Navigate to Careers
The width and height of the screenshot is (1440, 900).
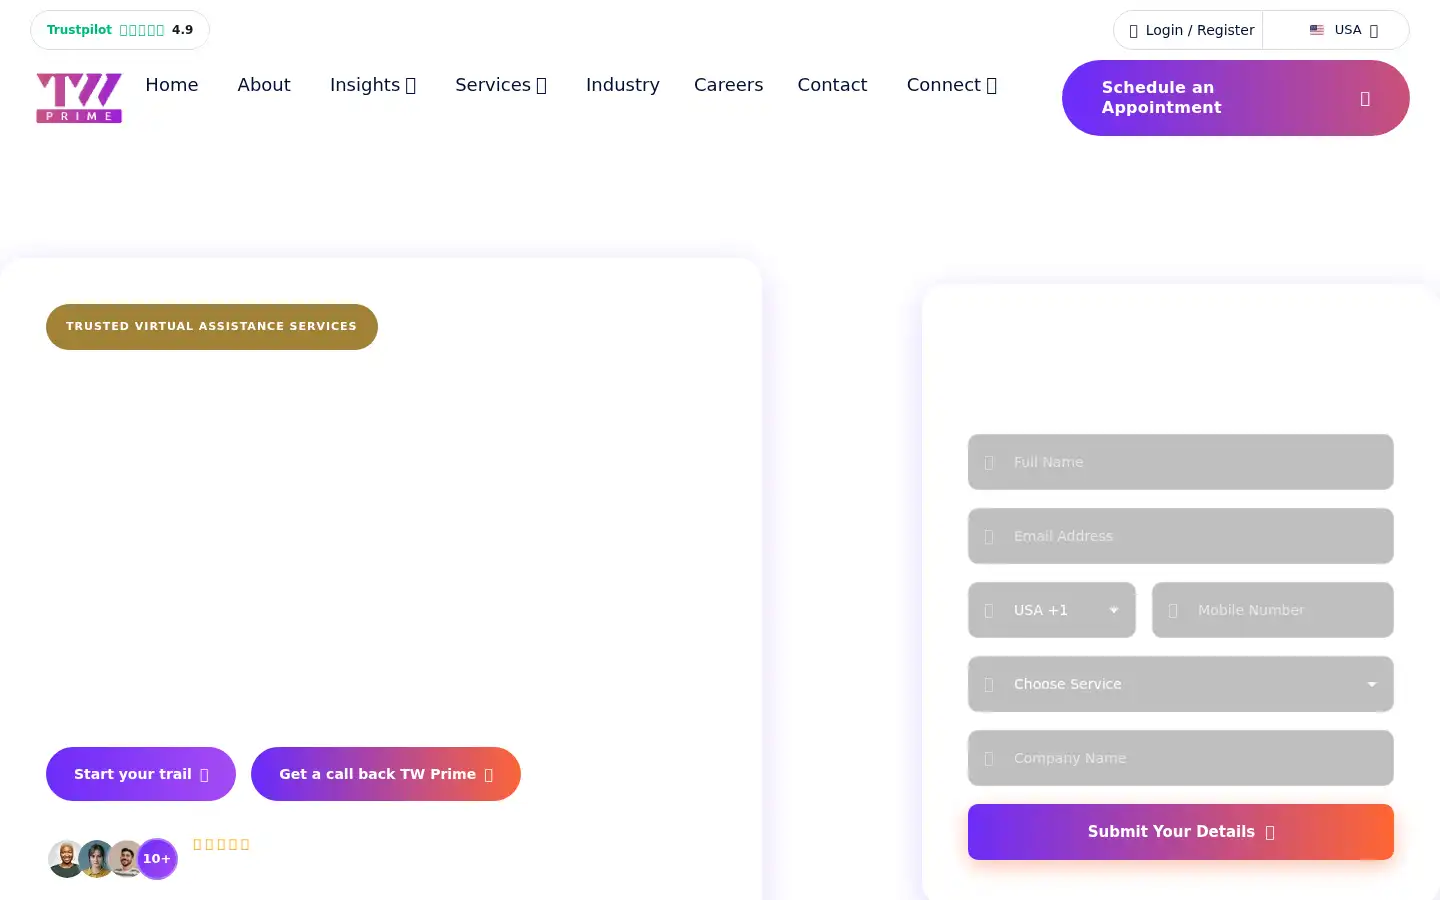729,85
